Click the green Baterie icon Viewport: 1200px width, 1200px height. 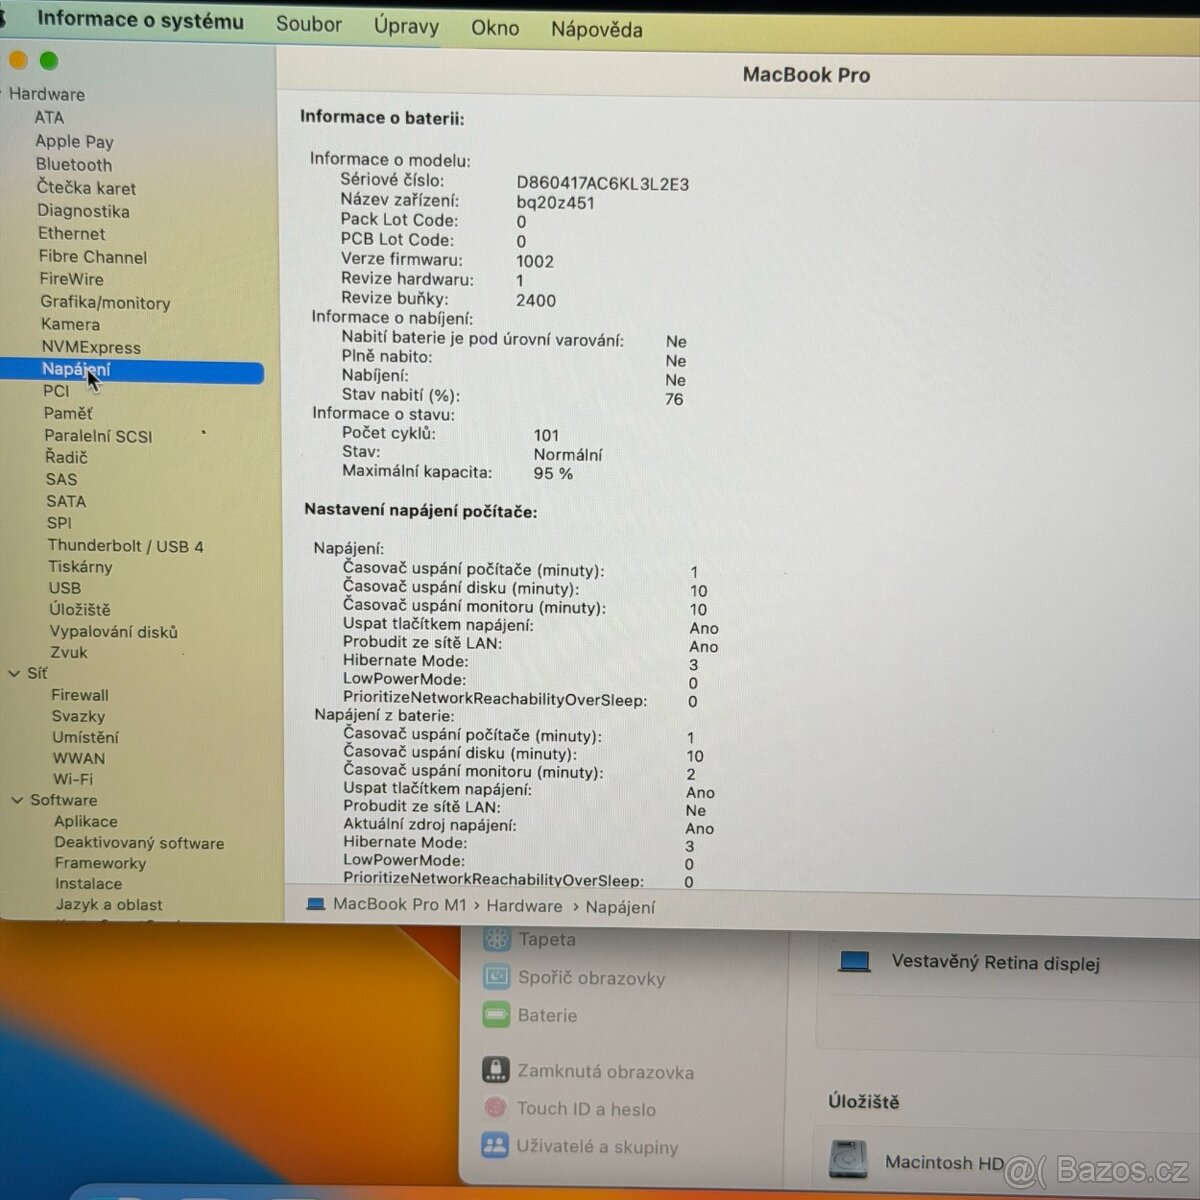point(496,1015)
